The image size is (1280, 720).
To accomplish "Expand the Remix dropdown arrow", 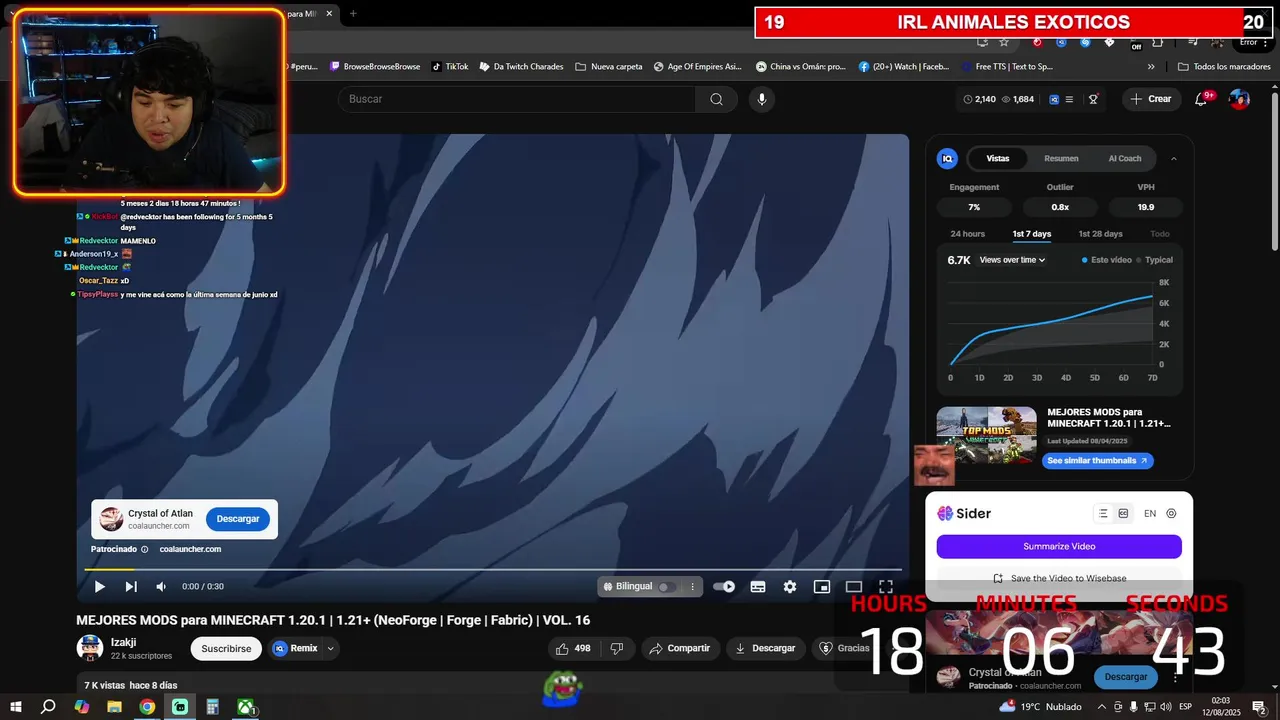I will (331, 648).
